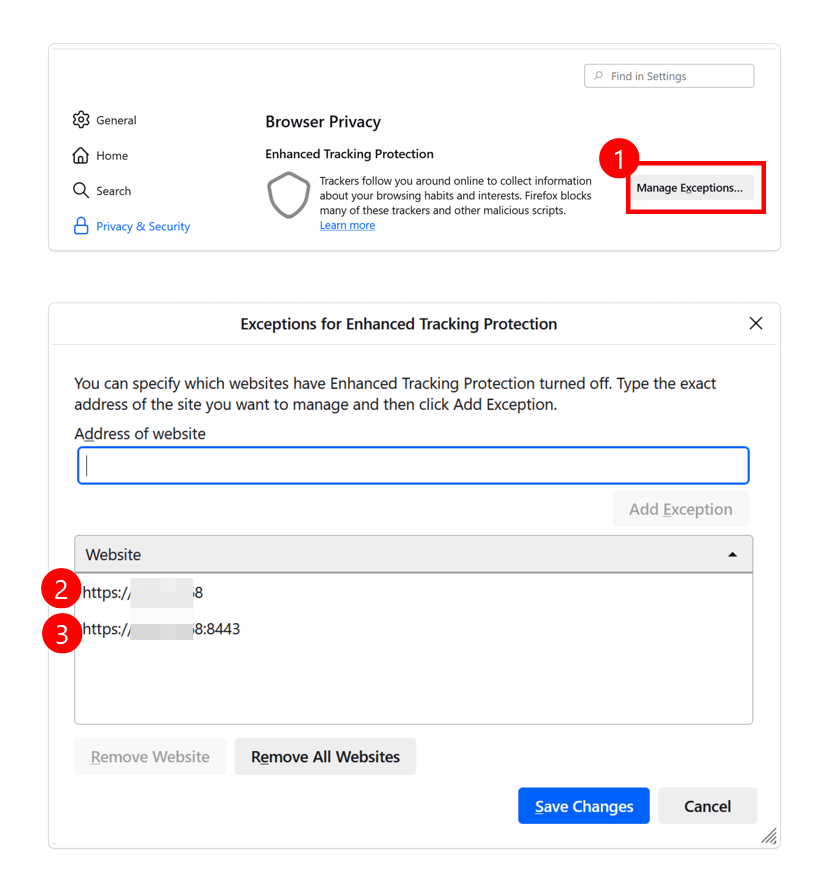The image size is (825, 882).
Task: Open the Home settings category
Action: pyautogui.click(x=112, y=156)
